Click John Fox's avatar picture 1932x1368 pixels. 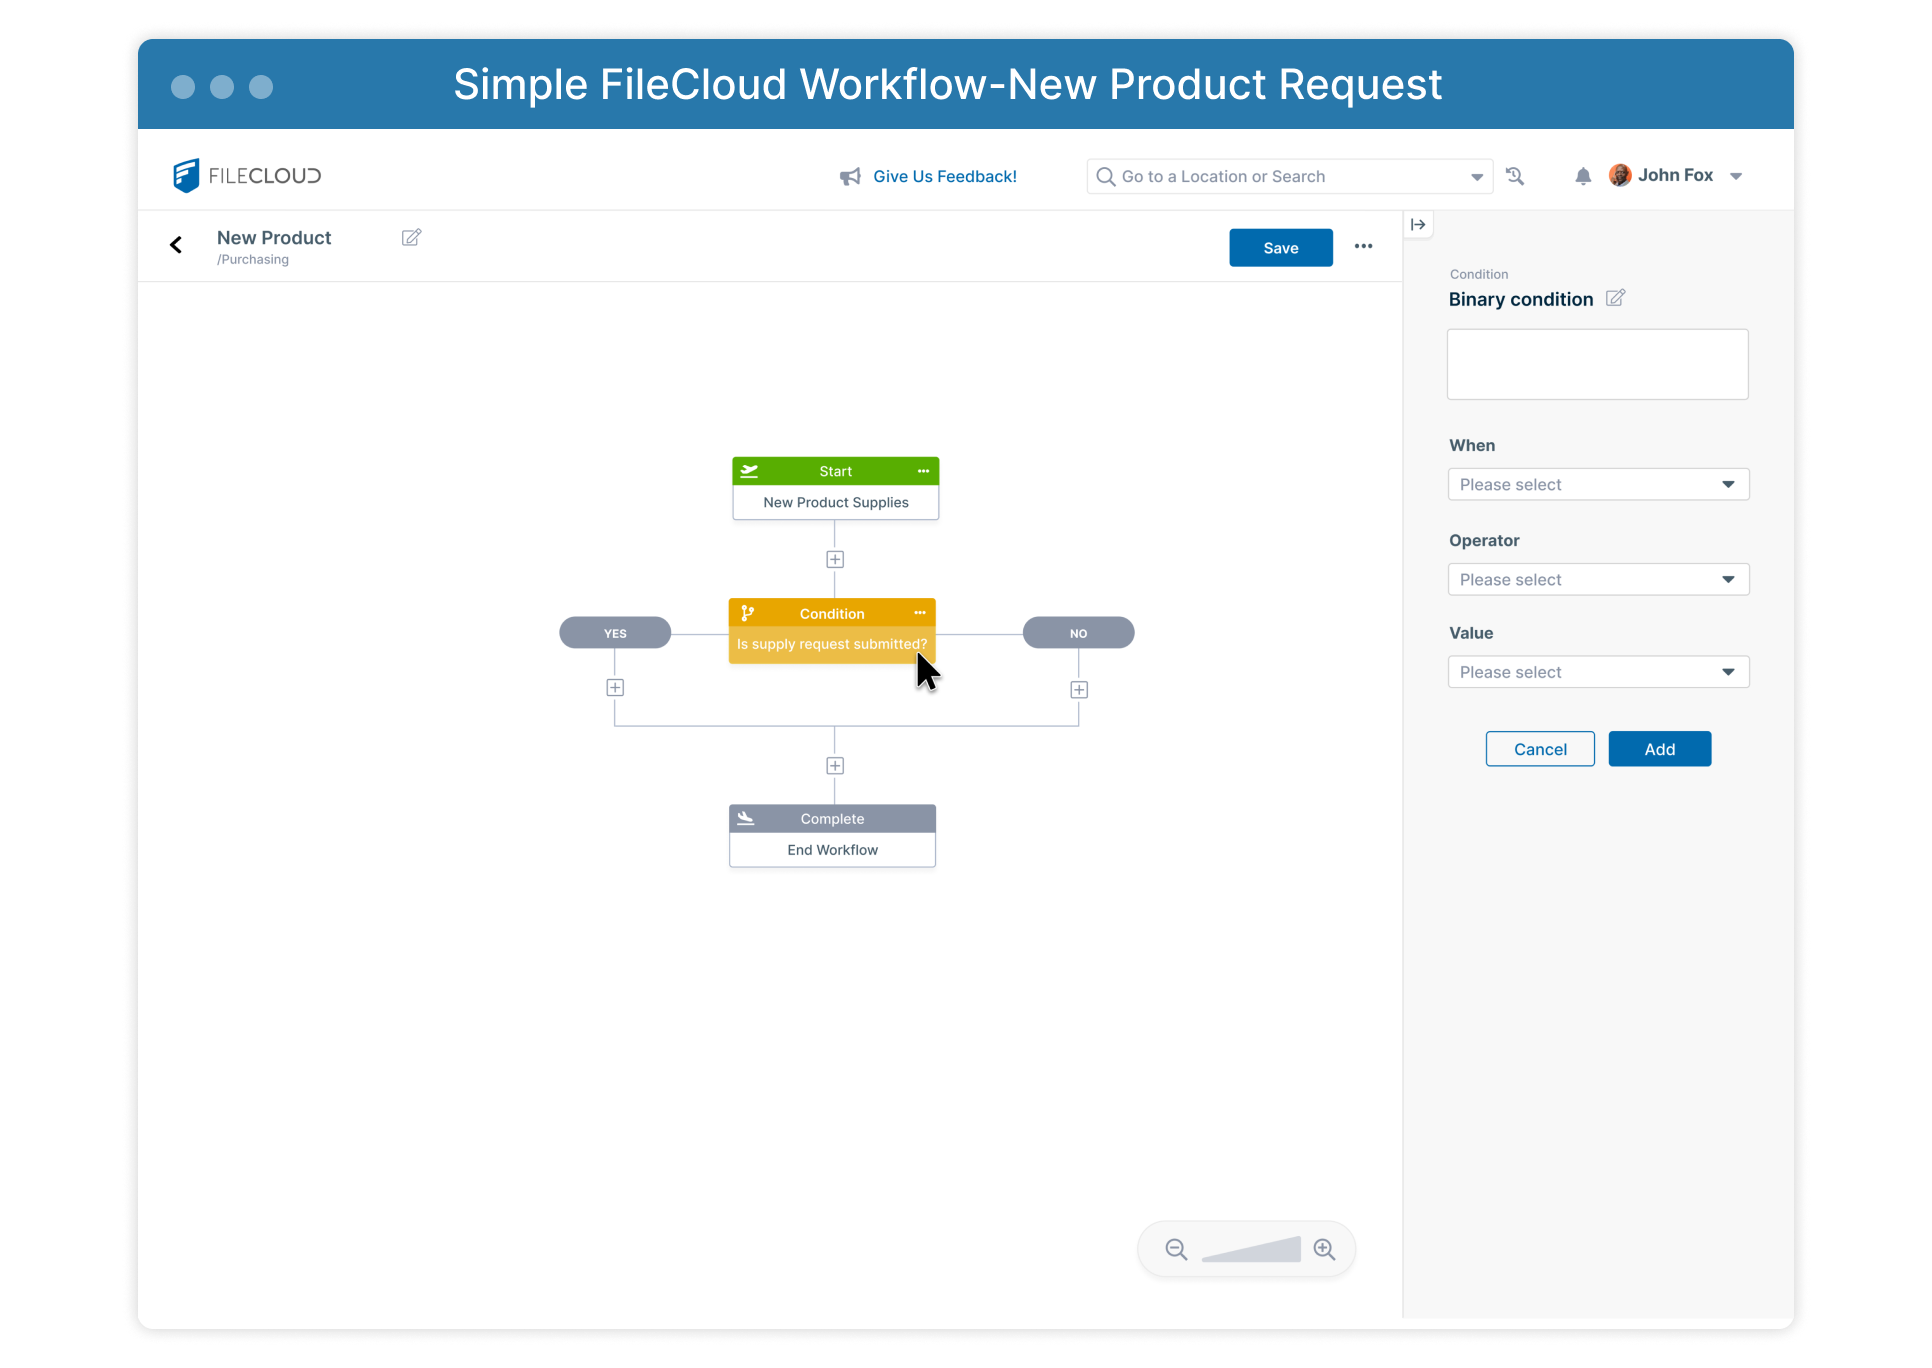tap(1620, 175)
